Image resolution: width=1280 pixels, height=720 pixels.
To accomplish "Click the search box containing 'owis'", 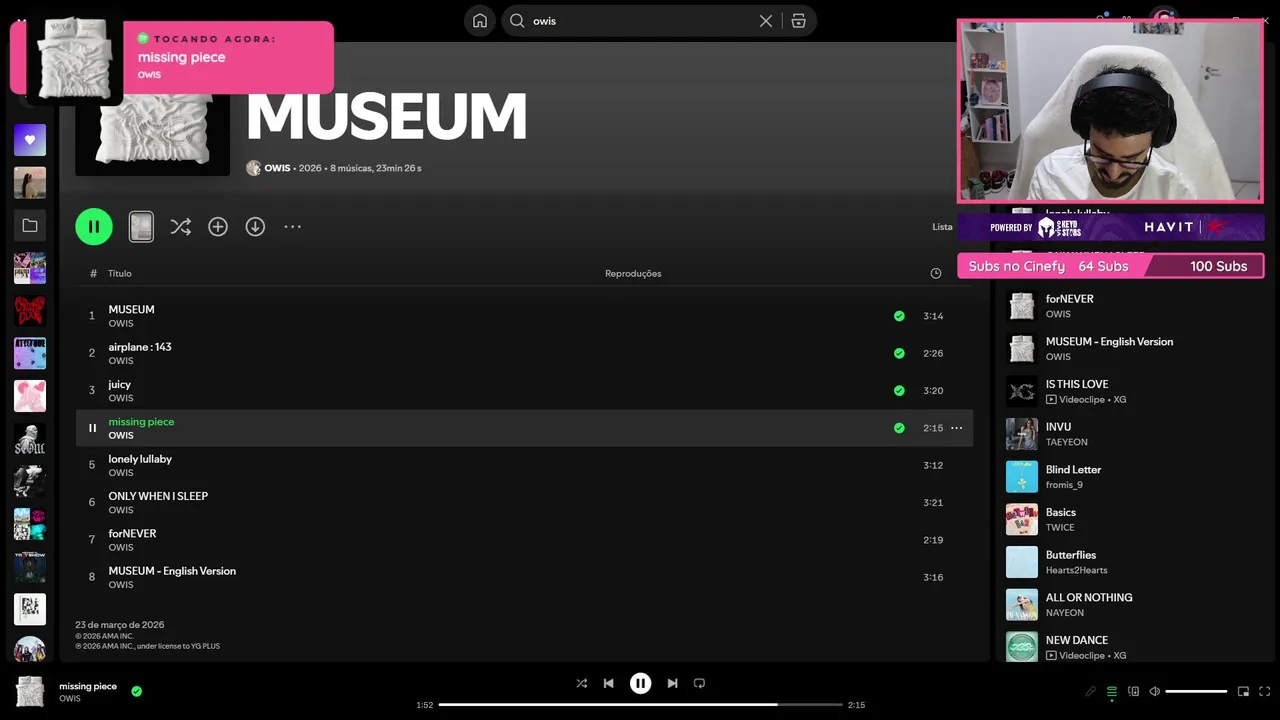I will point(659,21).
